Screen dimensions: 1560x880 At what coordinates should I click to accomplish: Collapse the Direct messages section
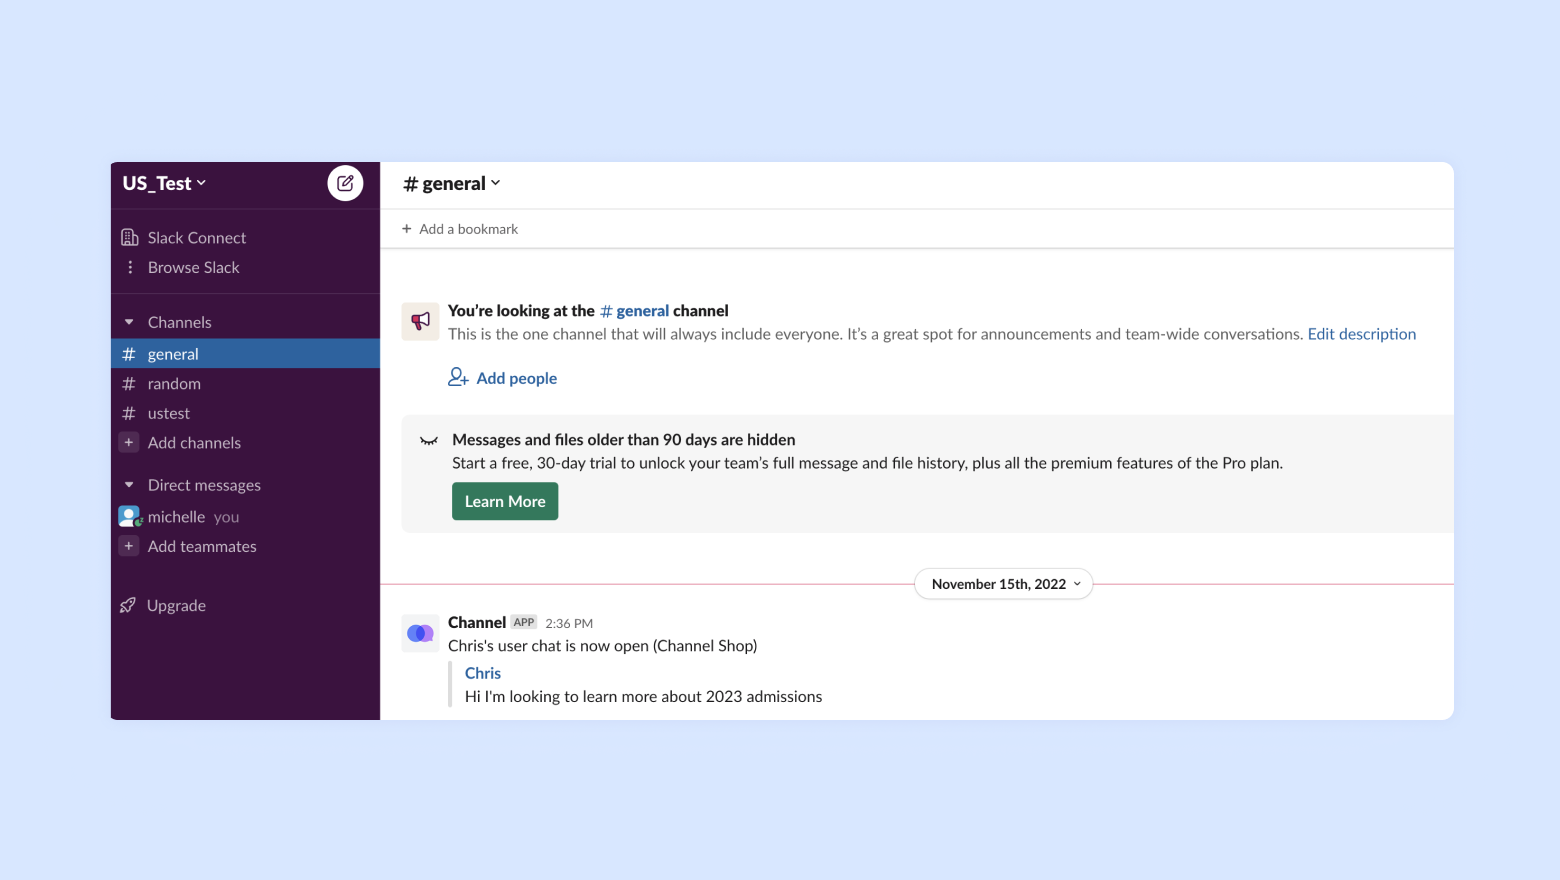[129, 485]
